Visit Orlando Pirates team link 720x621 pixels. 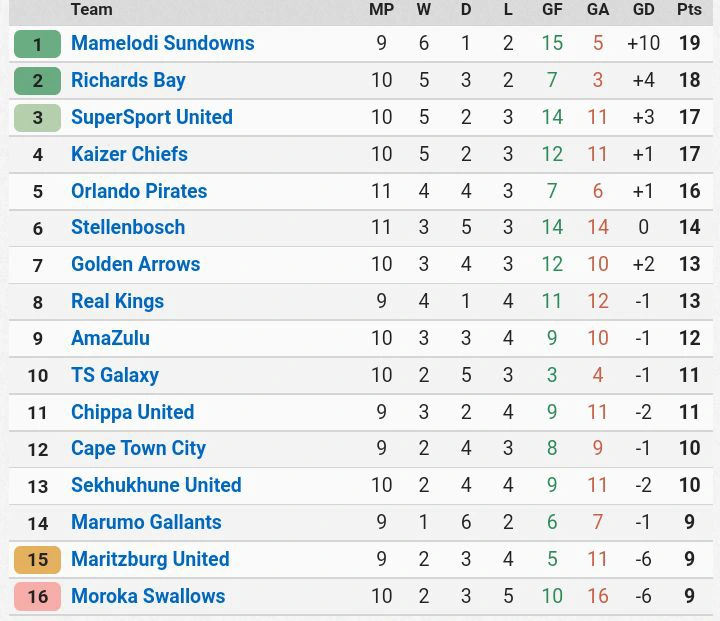(x=139, y=191)
